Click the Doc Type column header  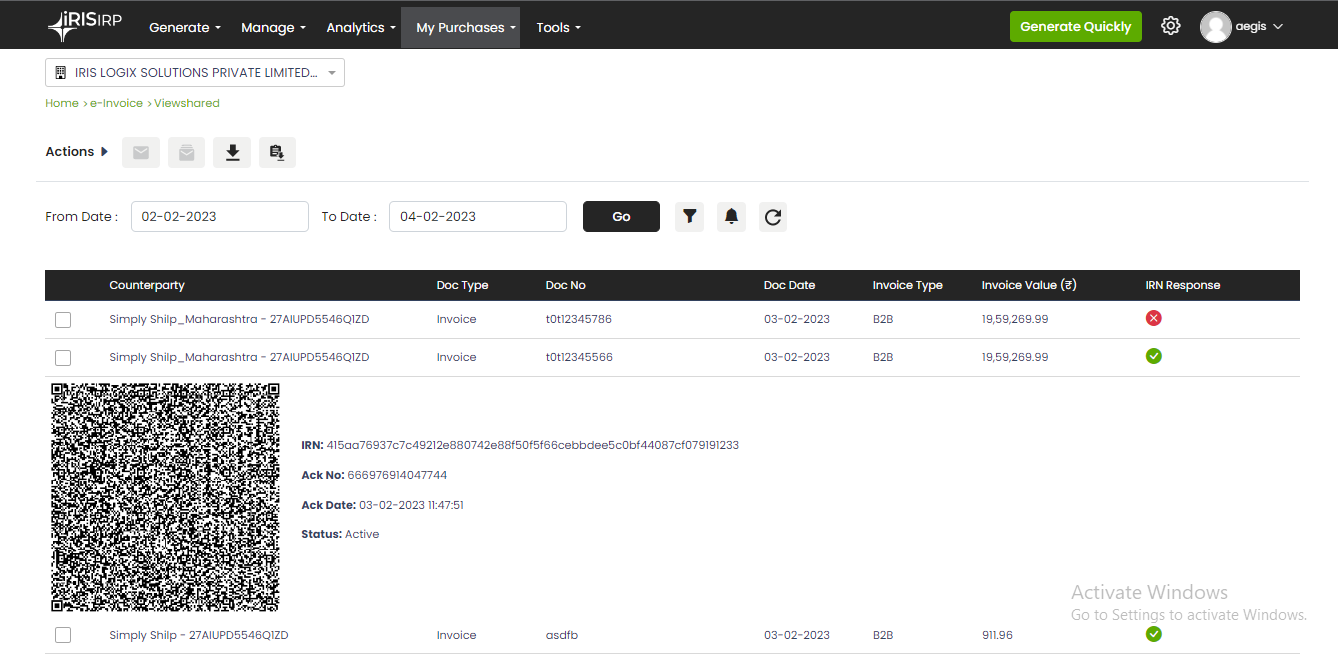pos(462,285)
